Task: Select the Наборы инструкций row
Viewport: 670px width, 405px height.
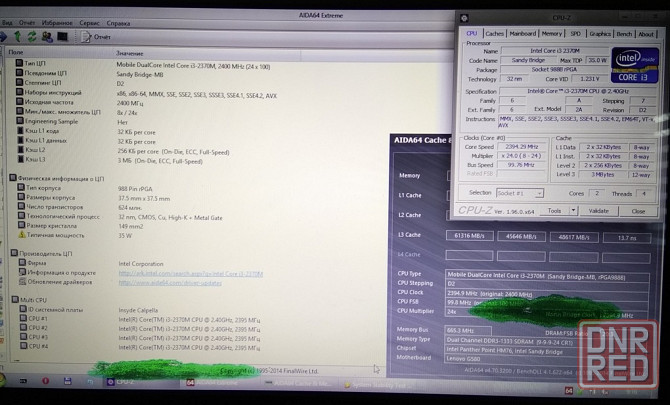Action: [147, 94]
